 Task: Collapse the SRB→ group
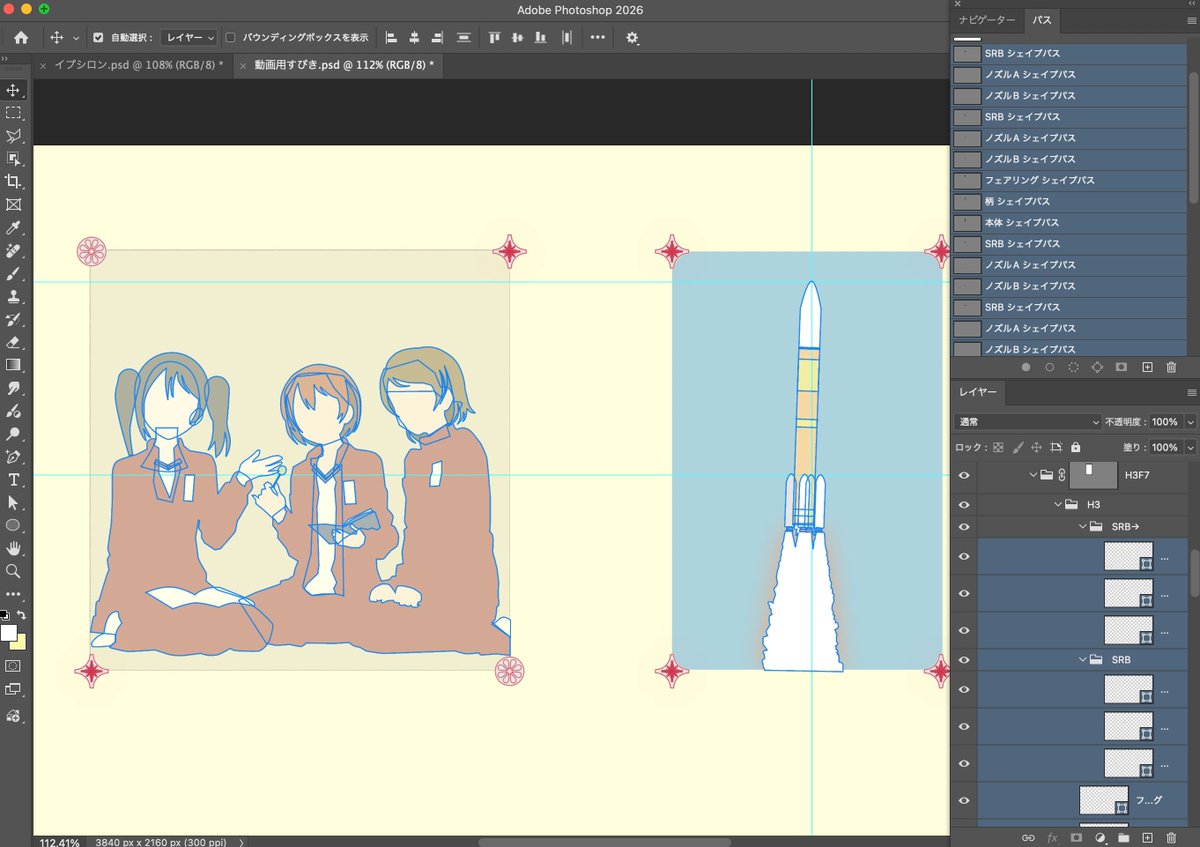(x=1082, y=526)
